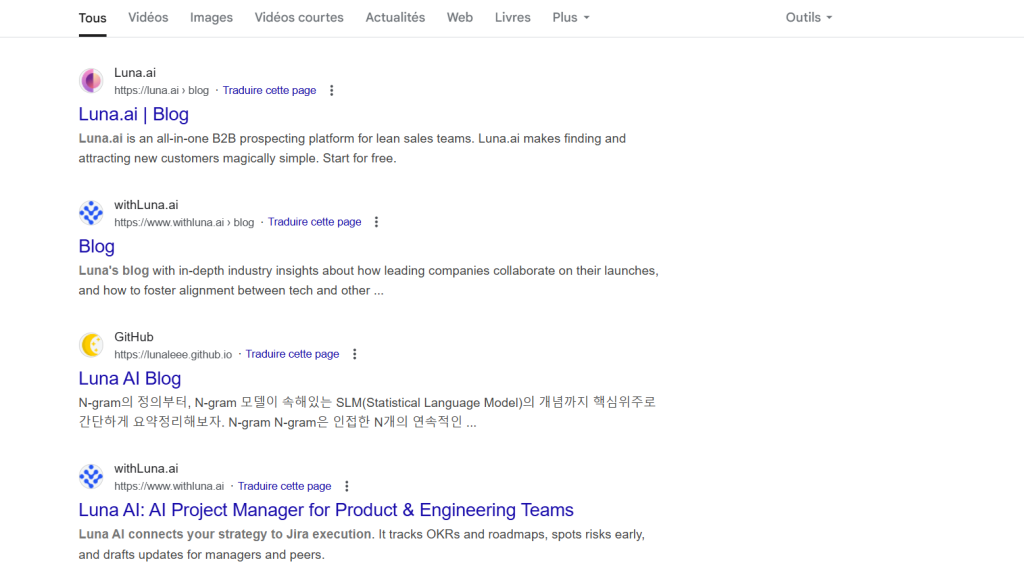Select the Livres tab
The height and width of the screenshot is (572, 1024).
512,18
